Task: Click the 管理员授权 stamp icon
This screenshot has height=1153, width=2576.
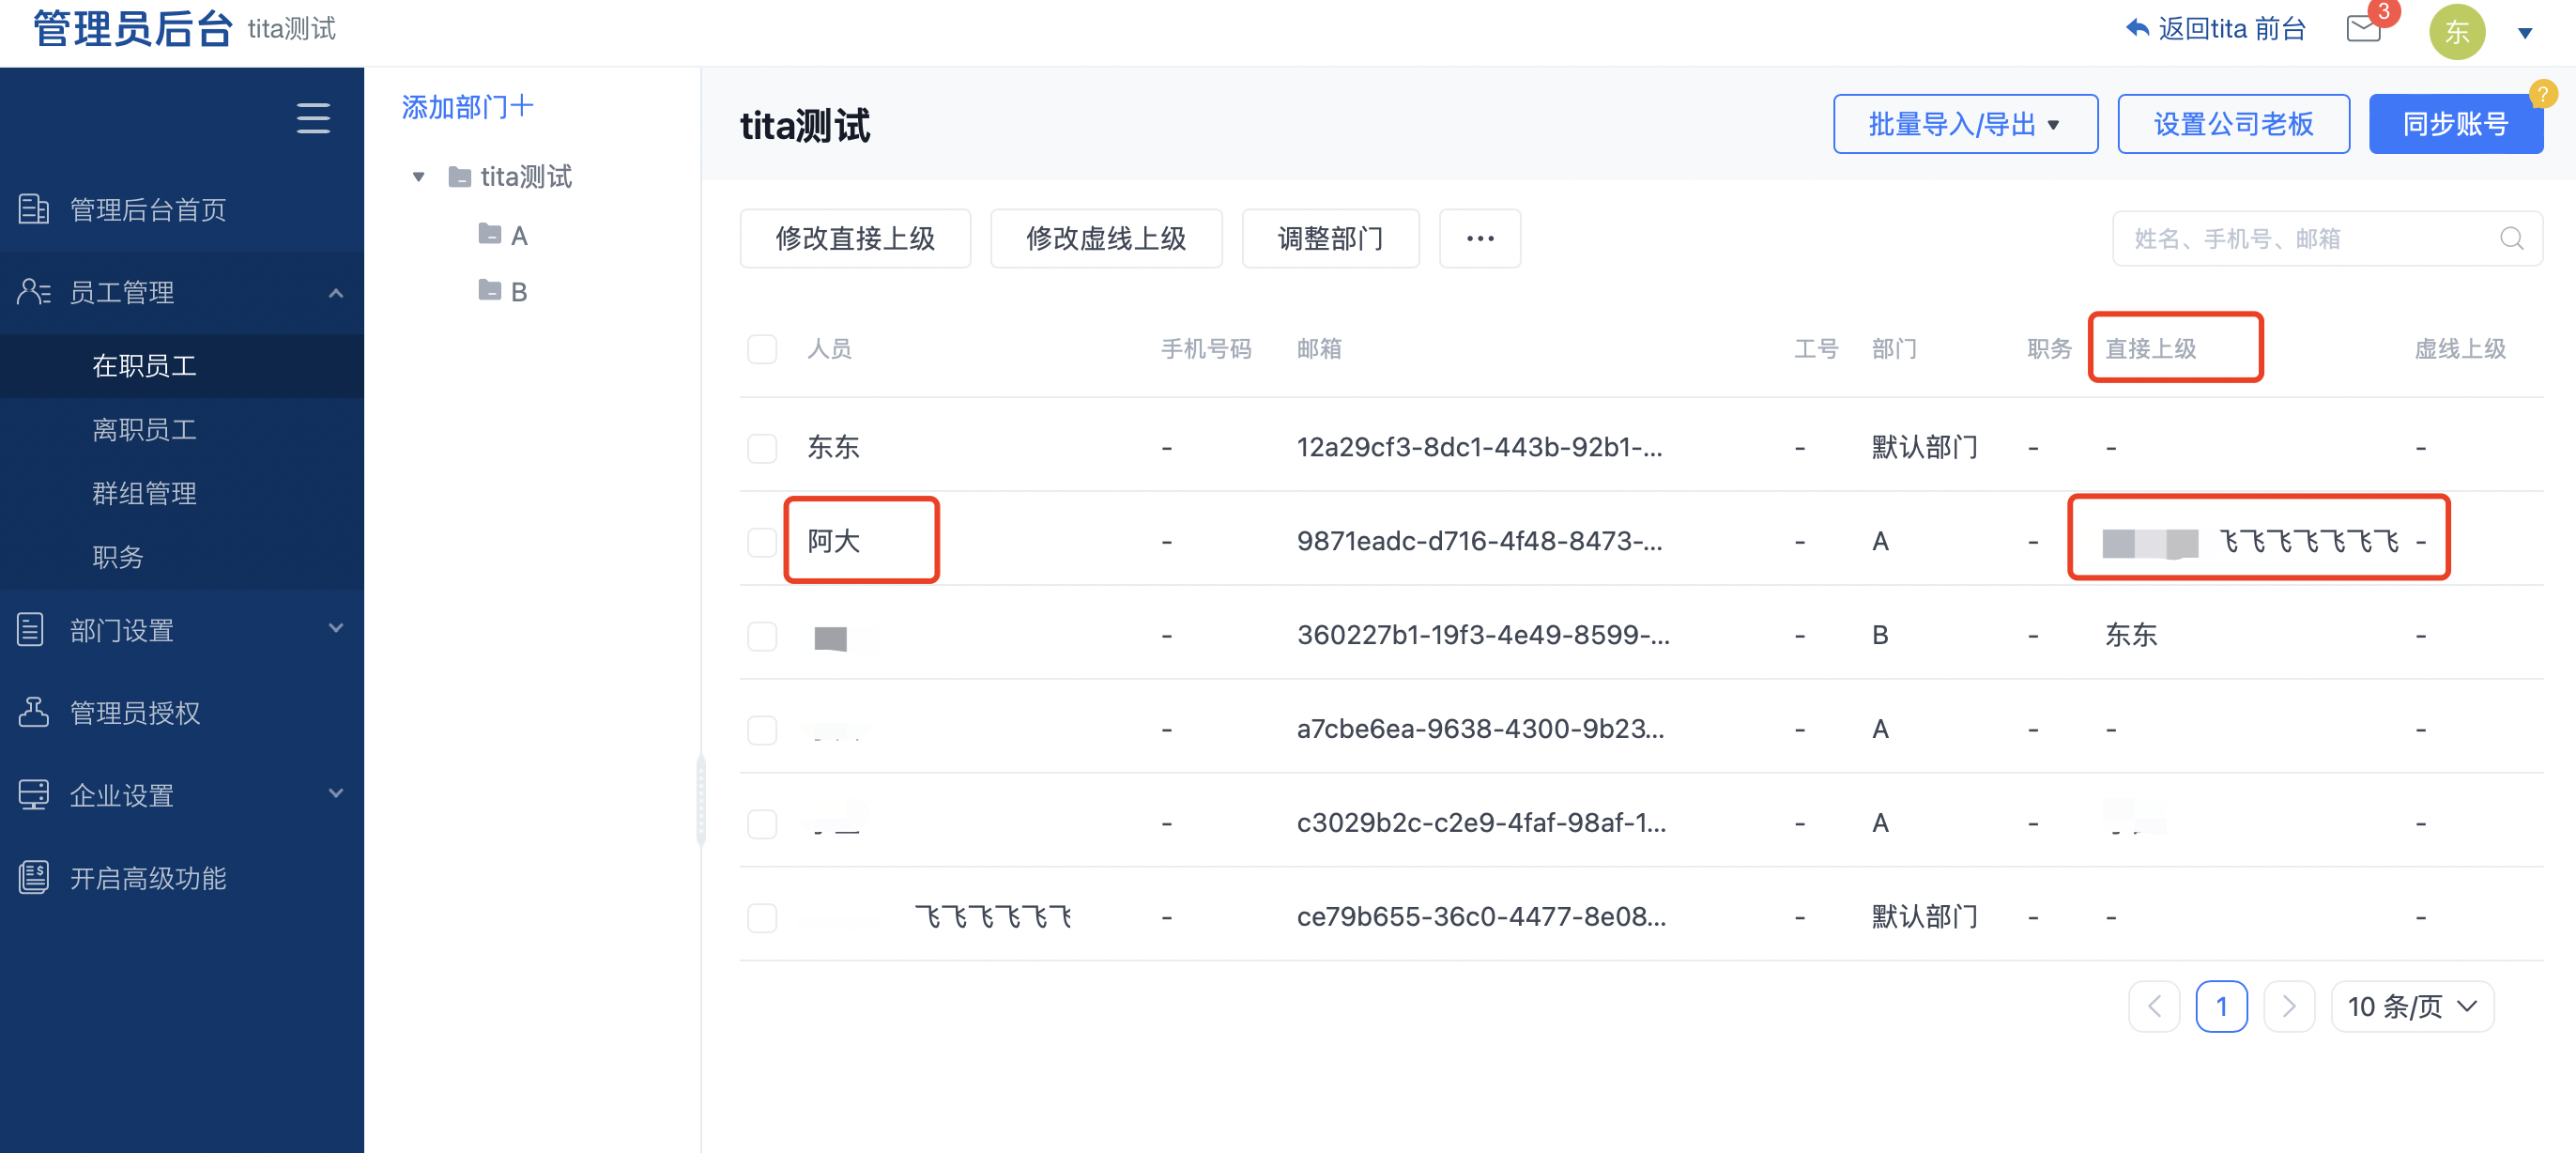Action: (33, 712)
